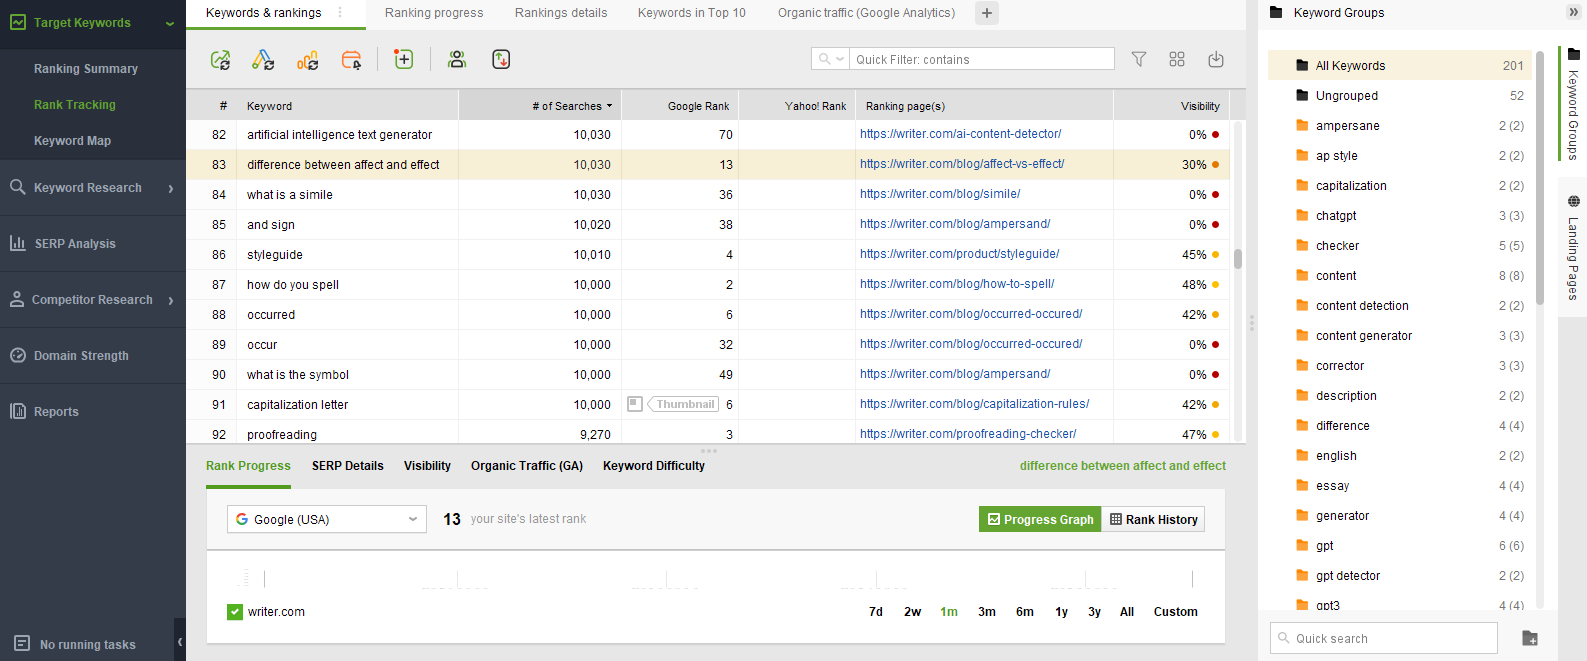This screenshot has height=661, width=1587.
Task: Click the Domain Strength sidebar icon
Action: click(17, 355)
